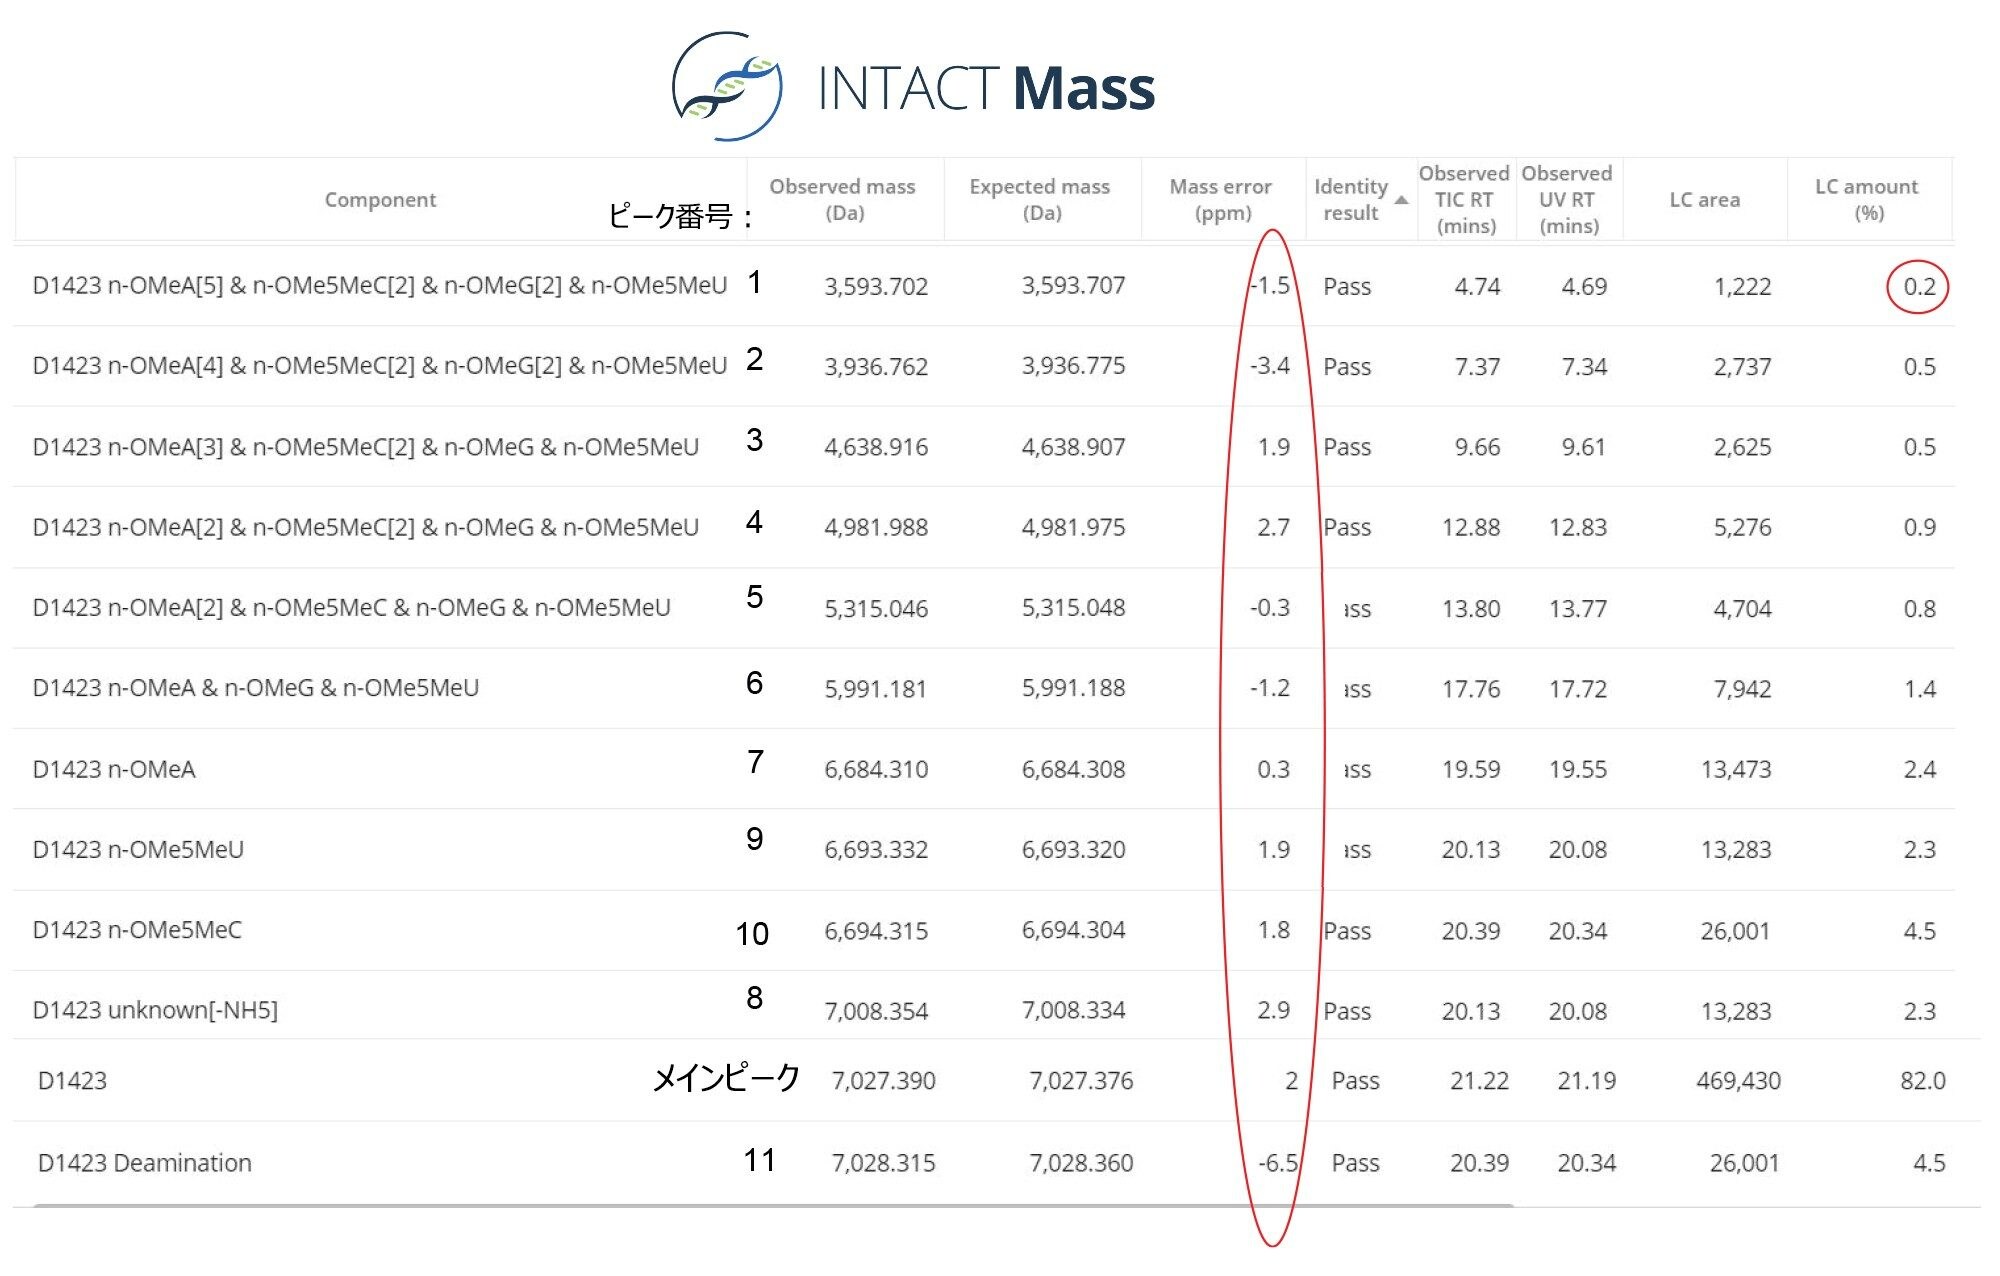Image resolution: width=2000 pixels, height=1276 pixels.
Task: Click the TIC RT value 9.66
Action: point(1477,447)
